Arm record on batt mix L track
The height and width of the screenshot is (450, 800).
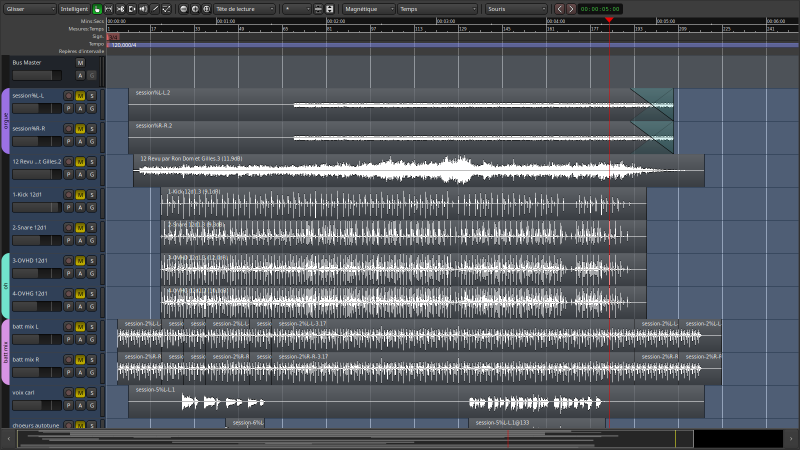(68, 327)
